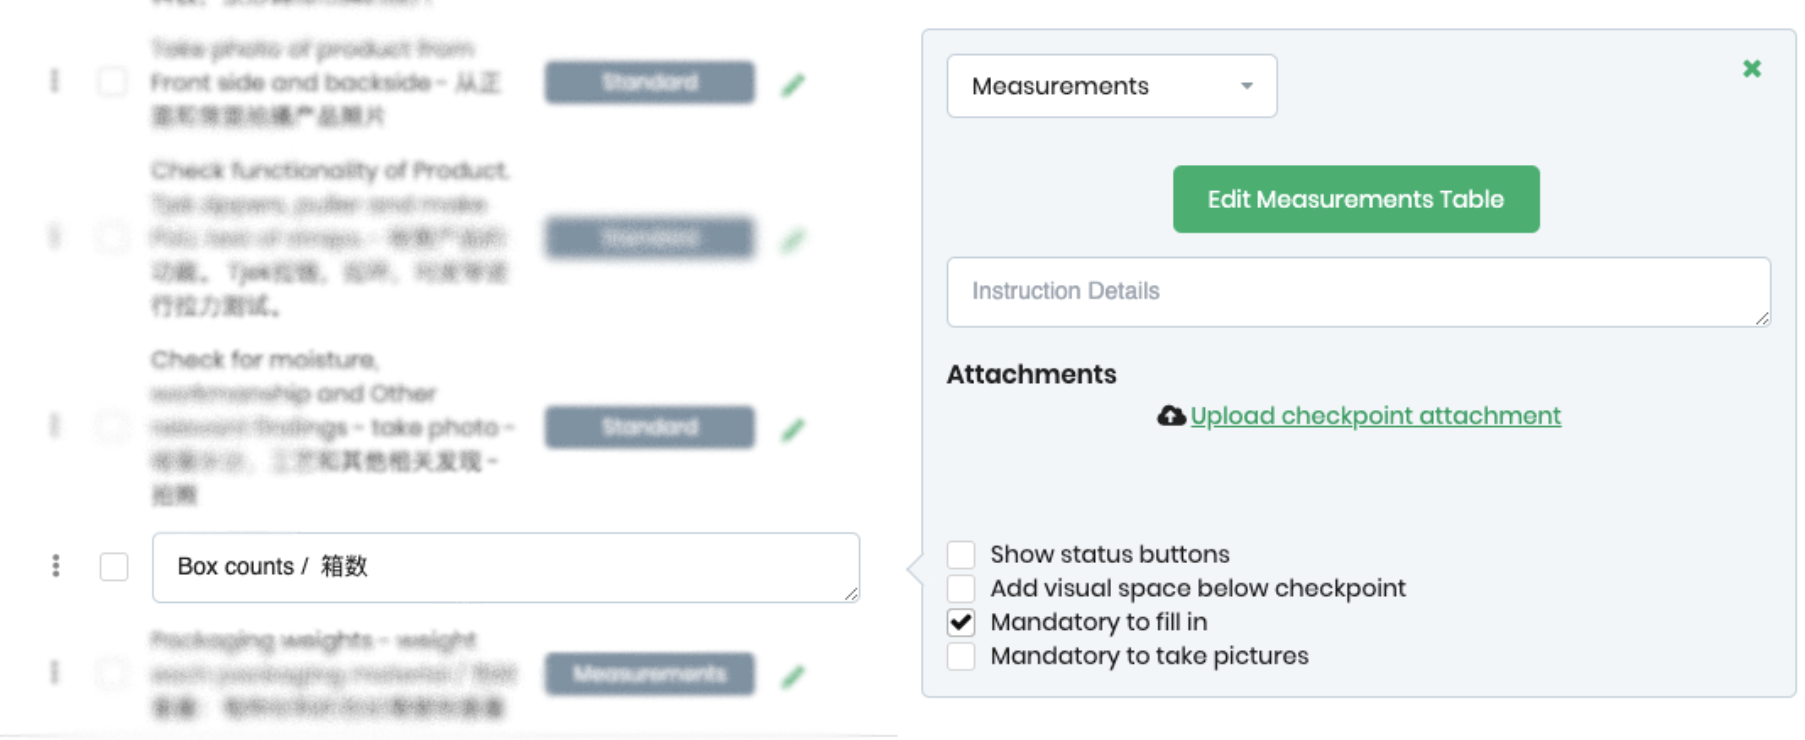1805x740 pixels.
Task: Enable Show status buttons checkbox
Action: (961, 555)
